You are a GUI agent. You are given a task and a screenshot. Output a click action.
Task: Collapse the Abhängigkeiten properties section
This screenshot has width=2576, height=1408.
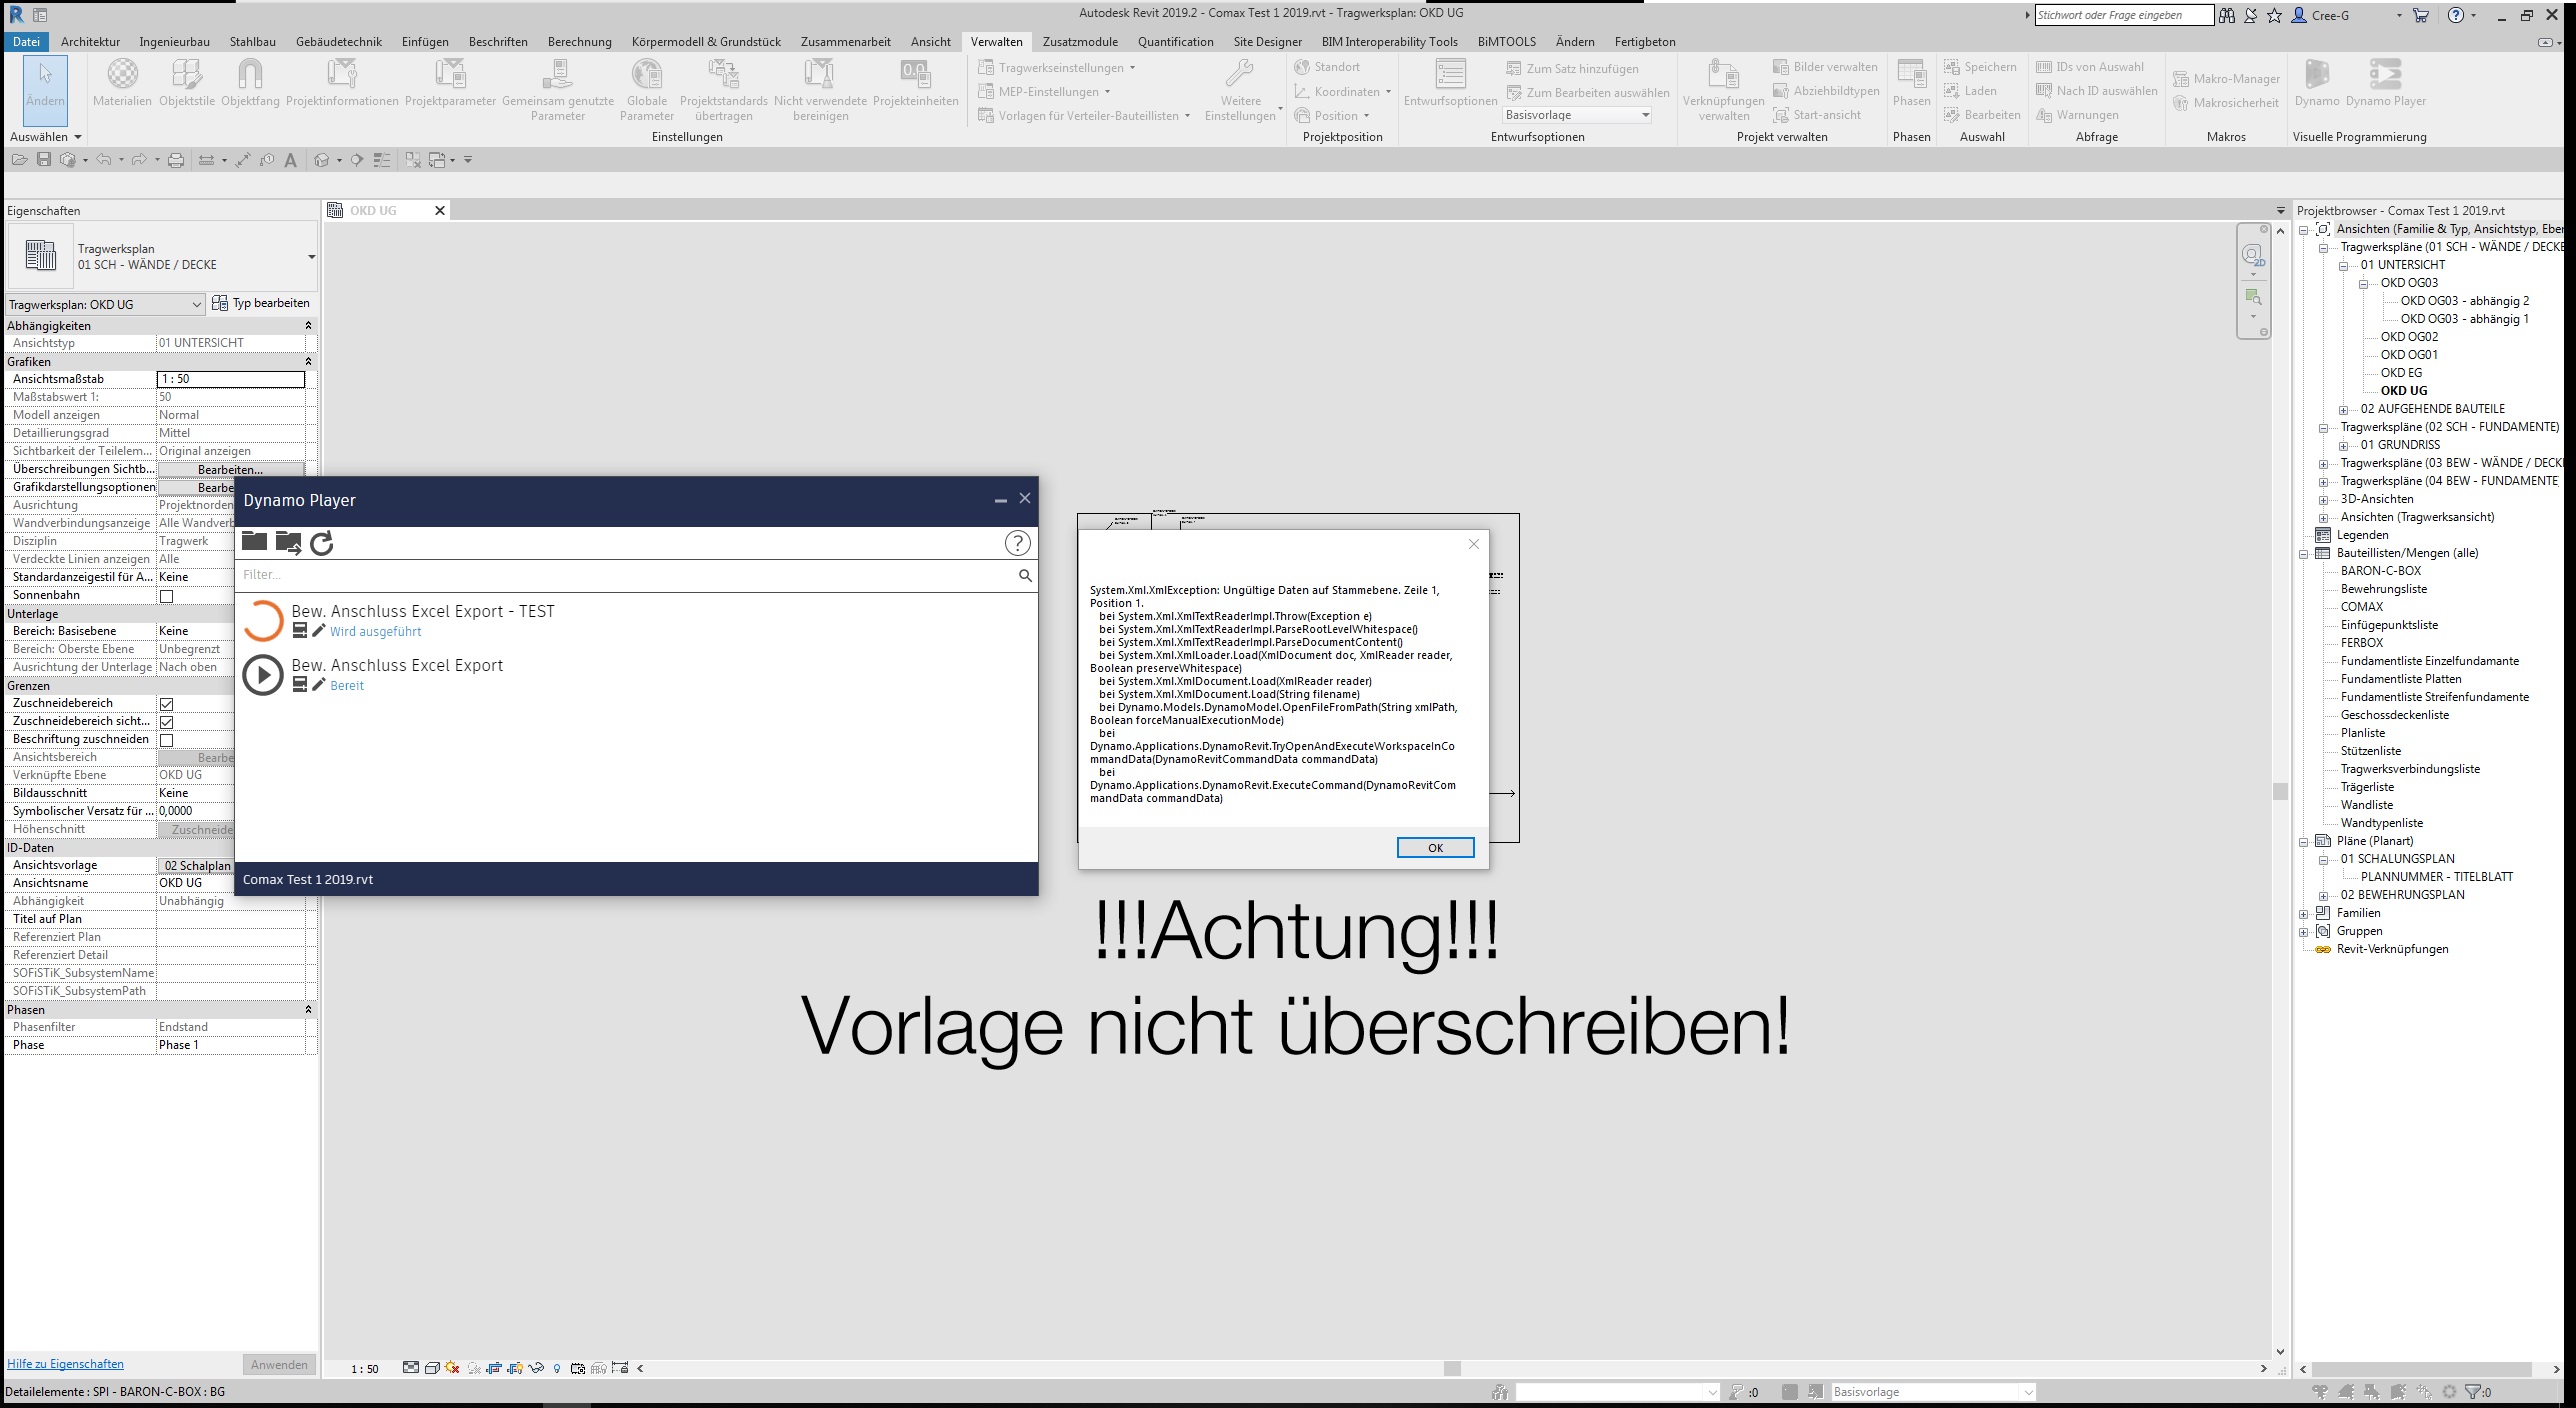[308, 326]
